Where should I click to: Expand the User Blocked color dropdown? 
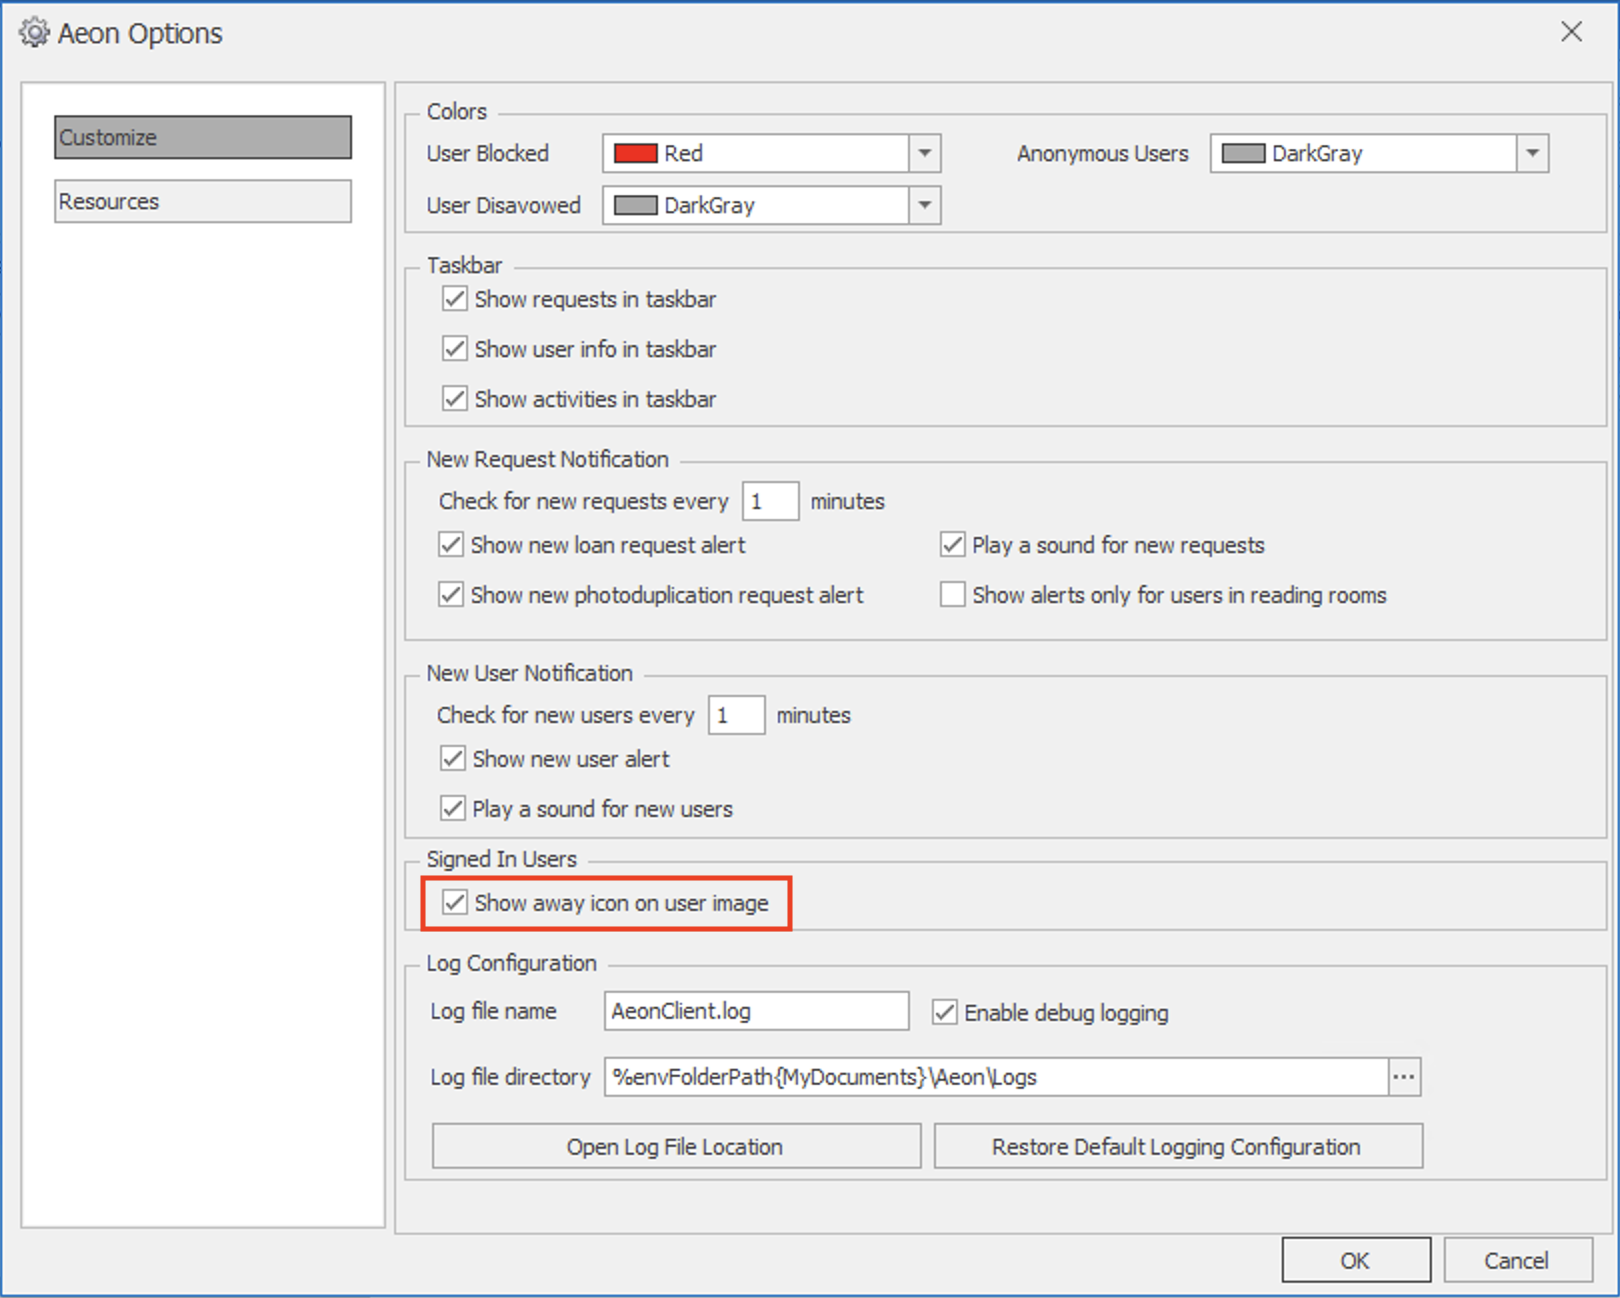point(924,154)
